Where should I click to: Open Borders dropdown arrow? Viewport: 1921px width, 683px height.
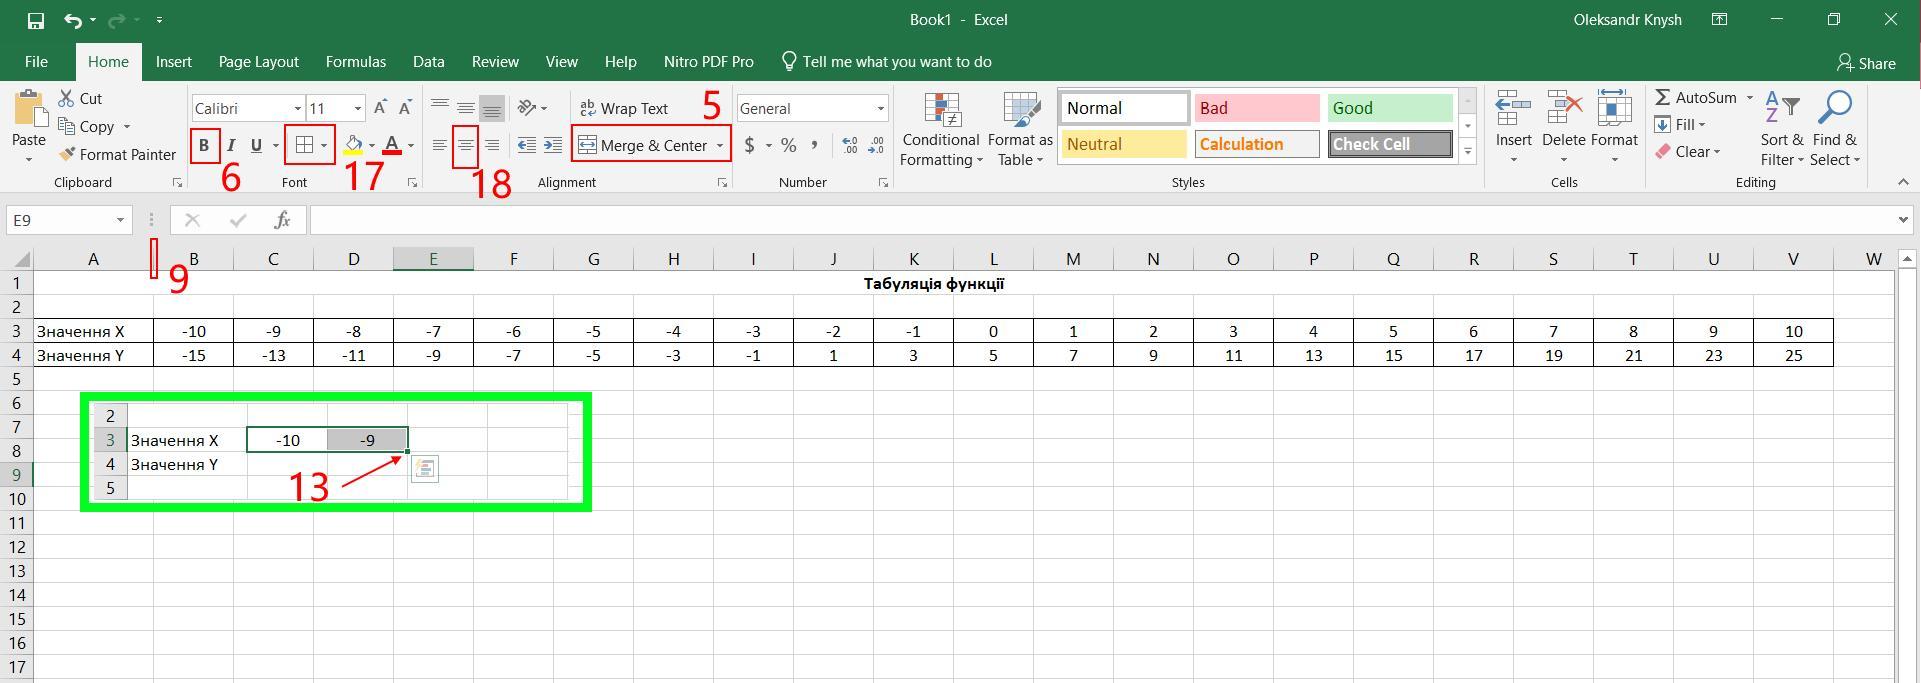click(x=324, y=145)
